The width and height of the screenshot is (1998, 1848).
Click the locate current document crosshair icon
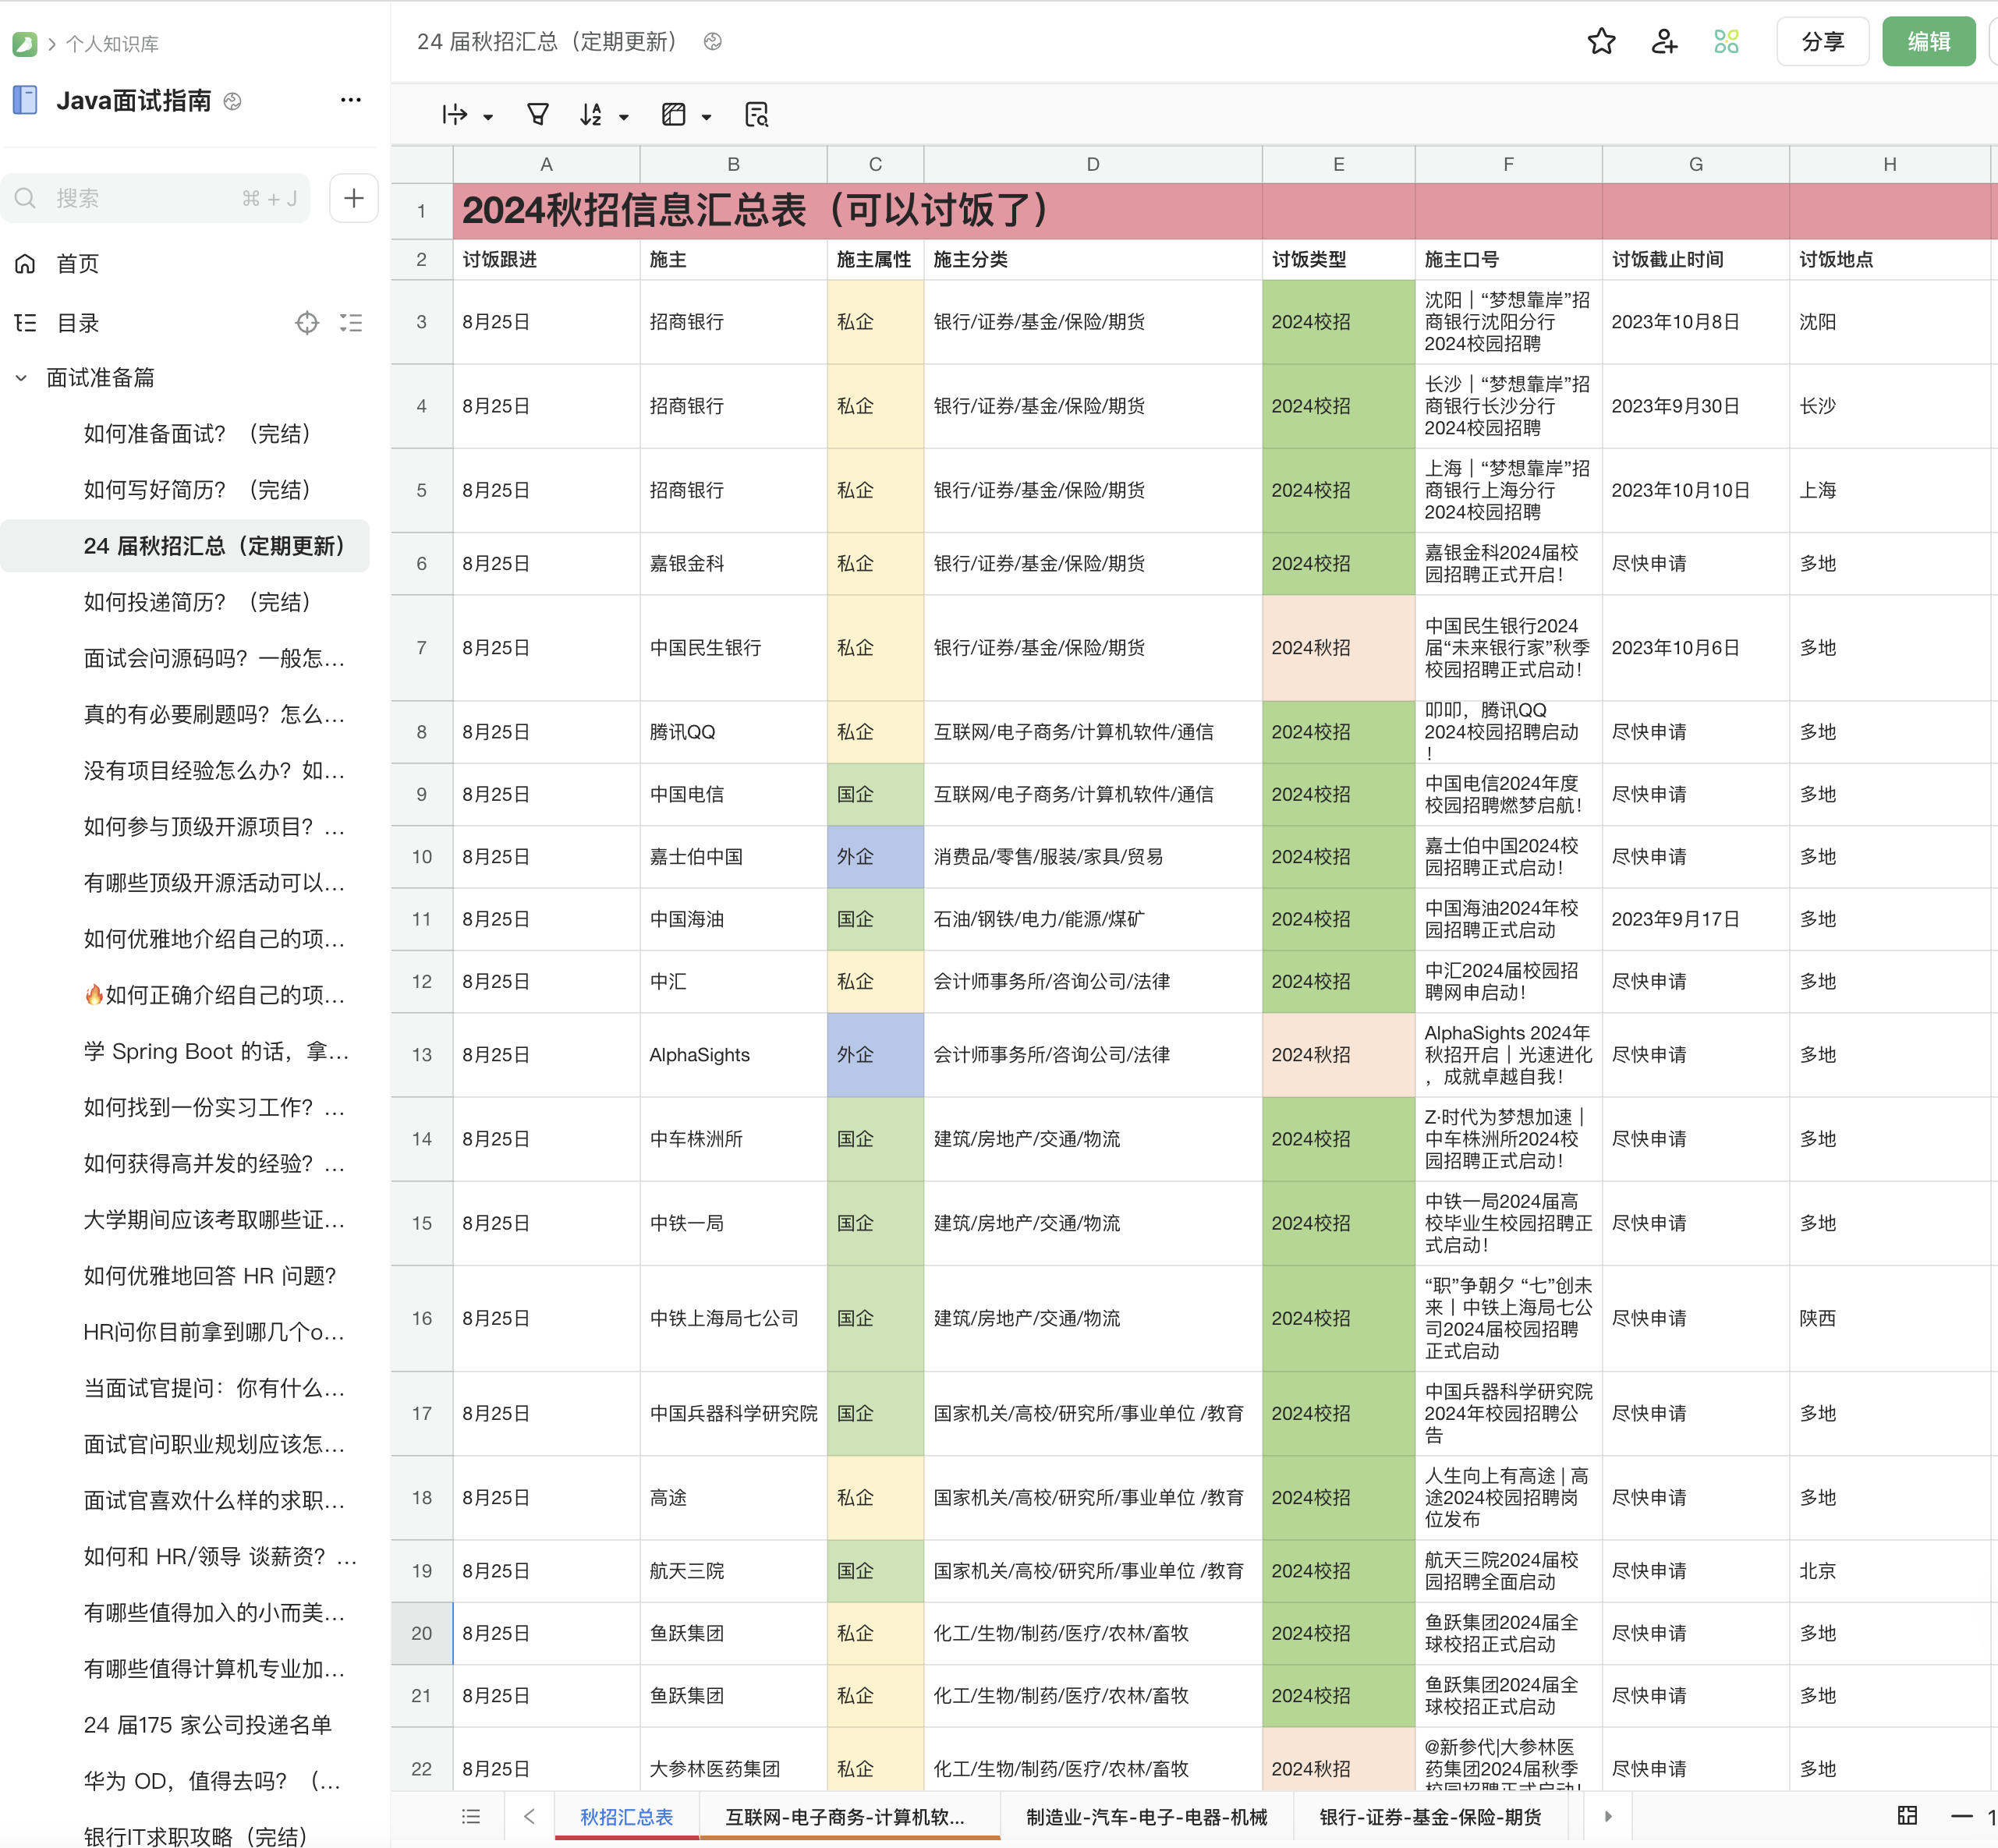pyautogui.click(x=307, y=322)
